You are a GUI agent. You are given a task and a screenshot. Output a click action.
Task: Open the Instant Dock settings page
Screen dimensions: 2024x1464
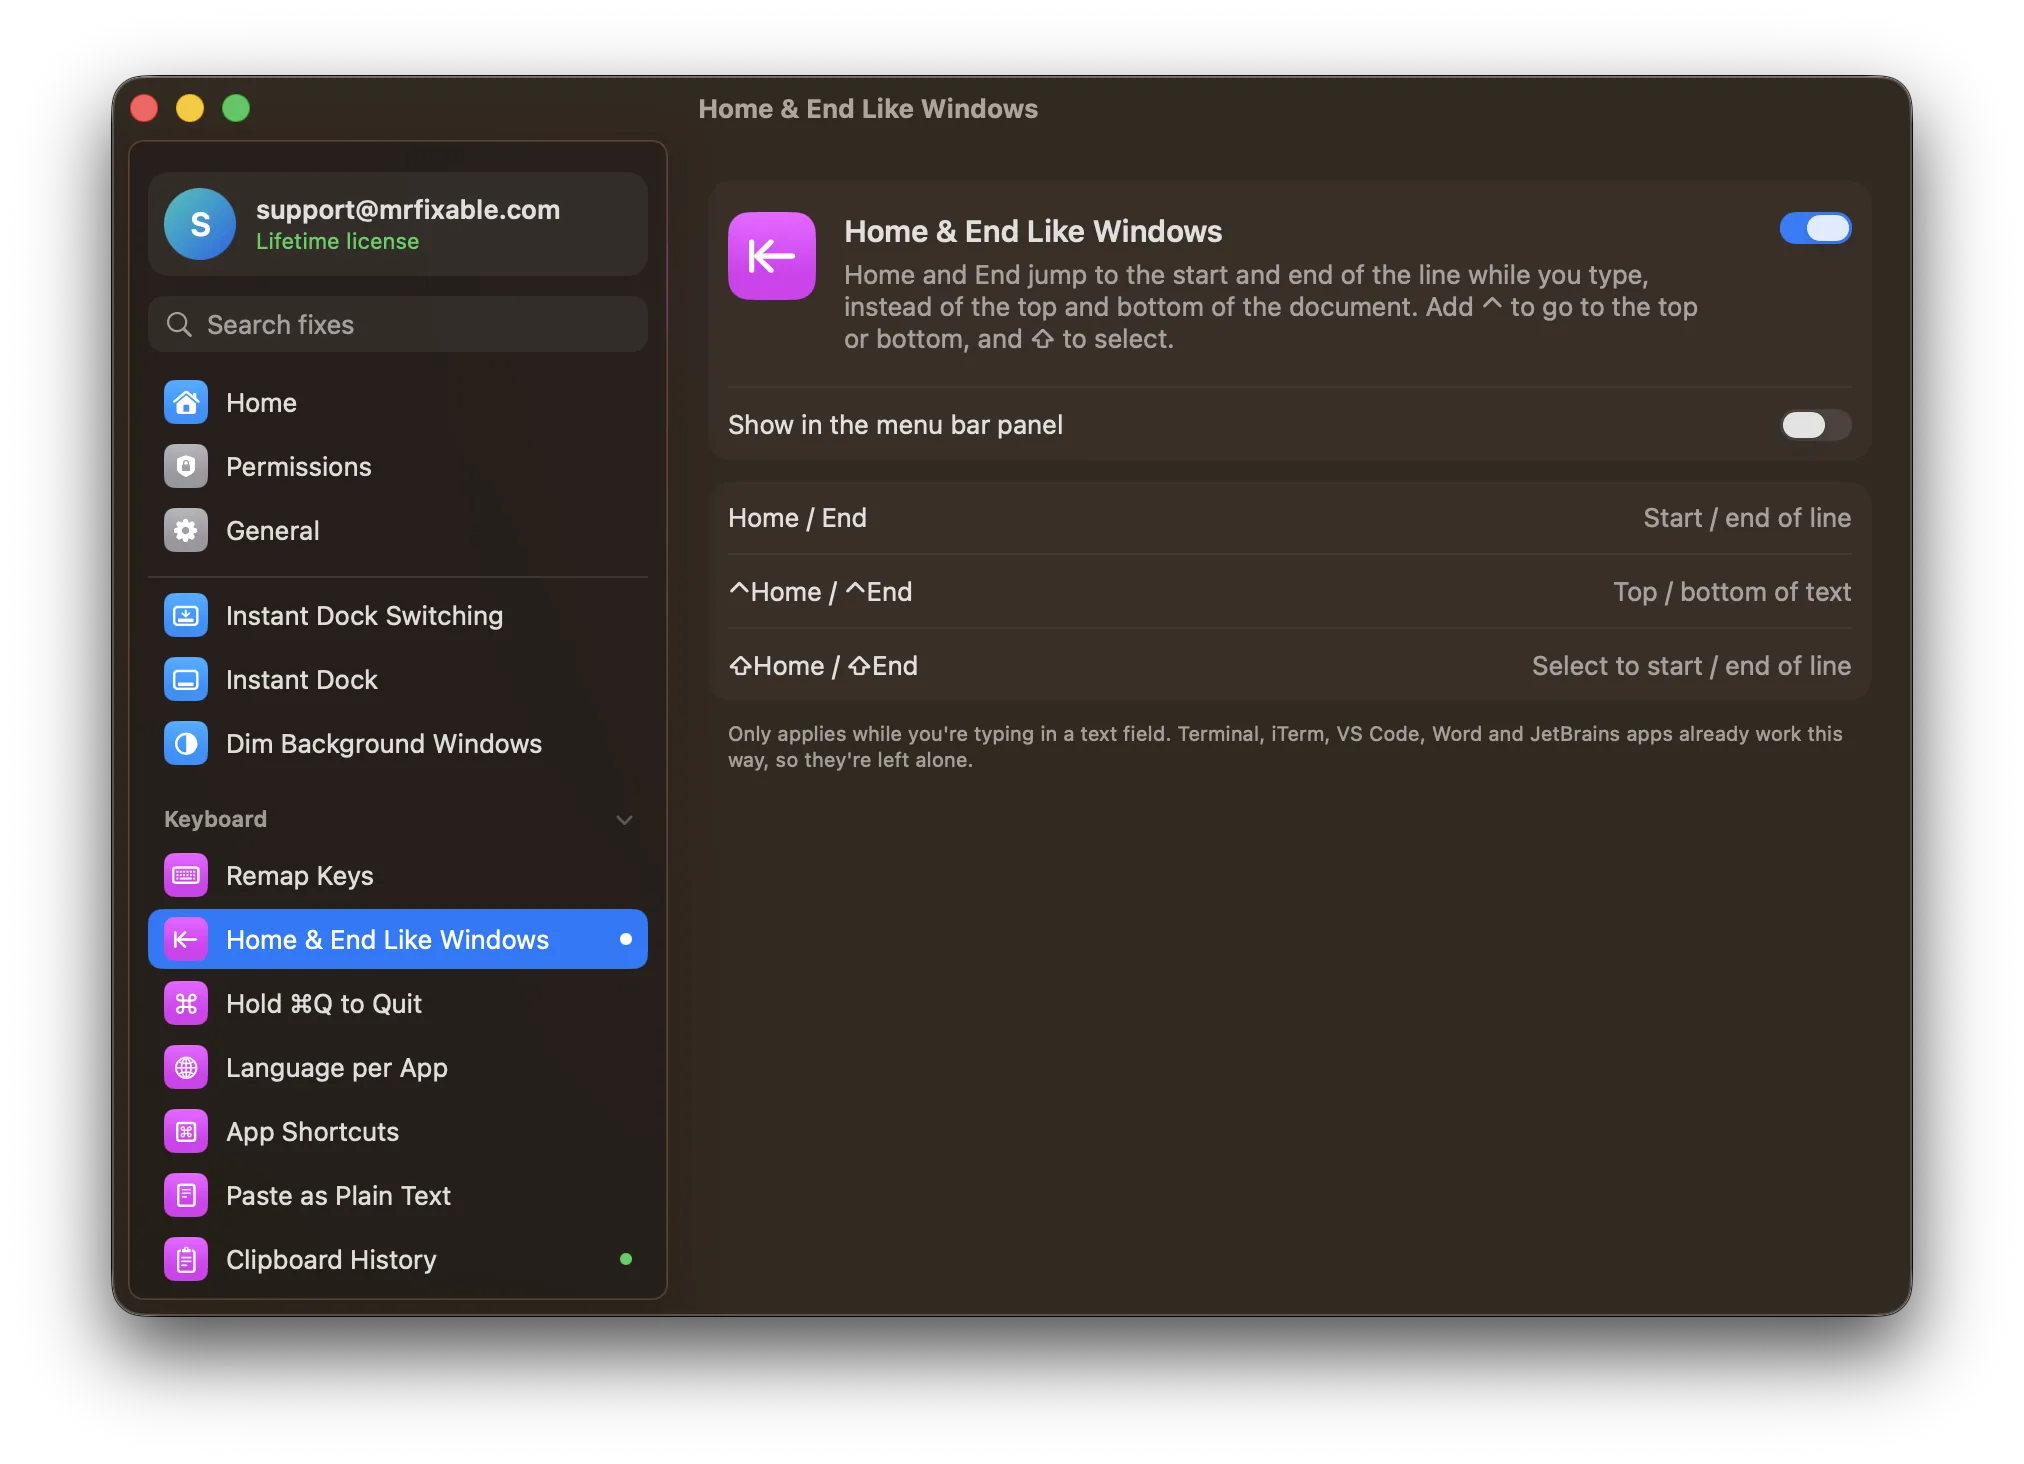pyautogui.click(x=398, y=679)
